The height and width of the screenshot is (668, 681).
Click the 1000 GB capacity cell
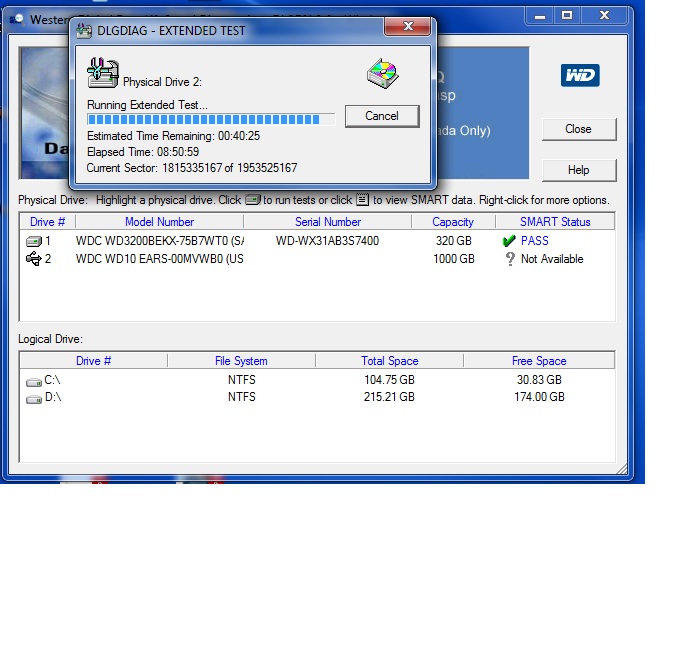click(x=453, y=259)
